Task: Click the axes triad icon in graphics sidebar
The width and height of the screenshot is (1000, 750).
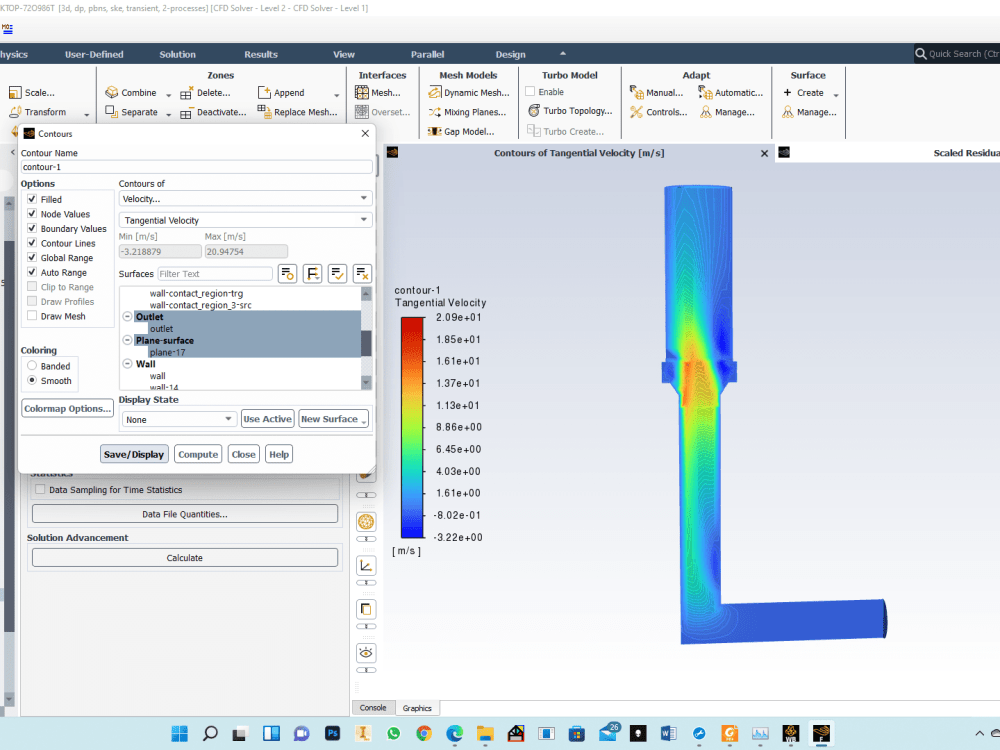Action: click(365, 567)
